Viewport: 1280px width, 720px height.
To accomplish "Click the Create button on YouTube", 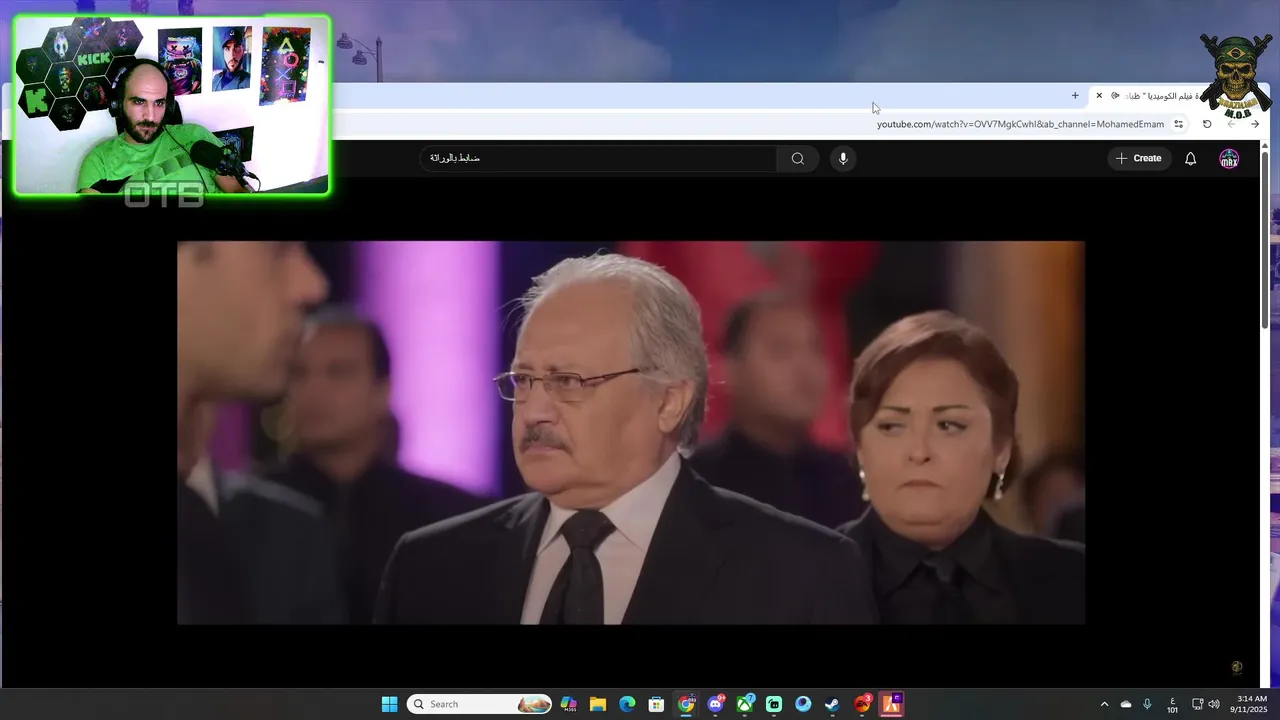I will coord(1139,158).
